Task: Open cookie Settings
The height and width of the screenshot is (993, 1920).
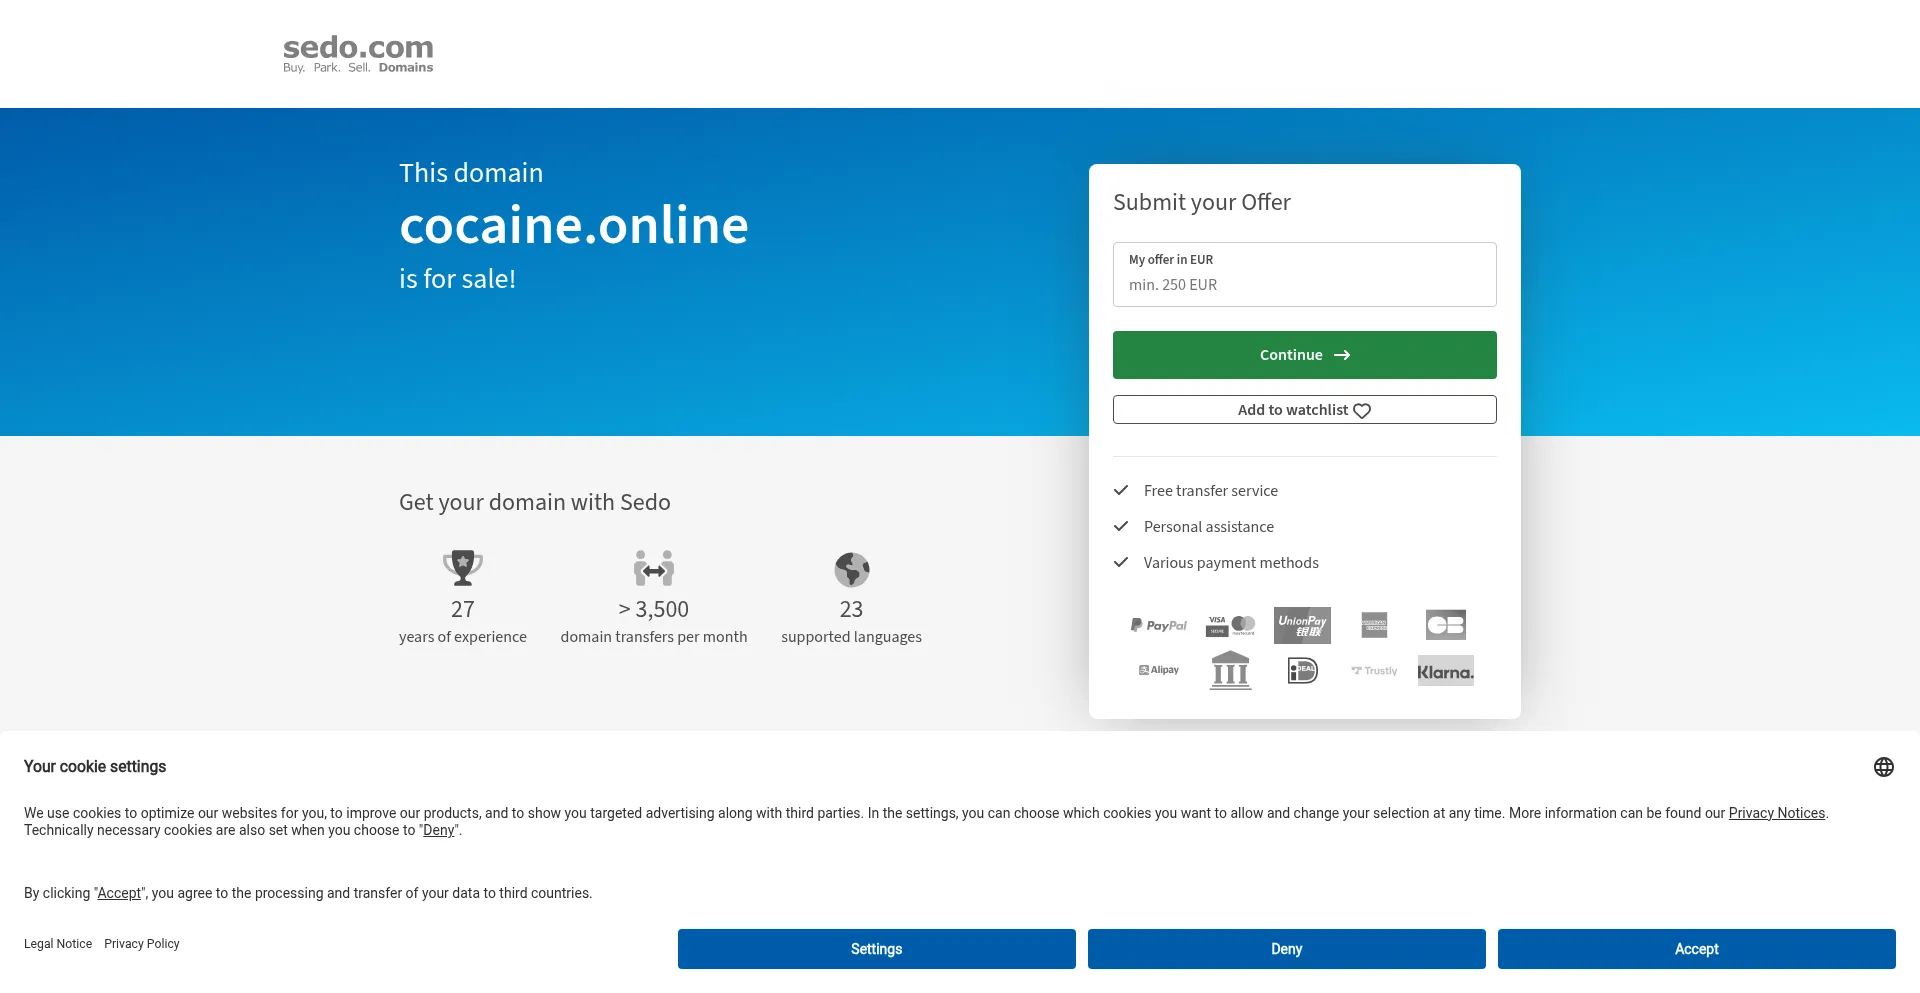Action: pos(876,948)
